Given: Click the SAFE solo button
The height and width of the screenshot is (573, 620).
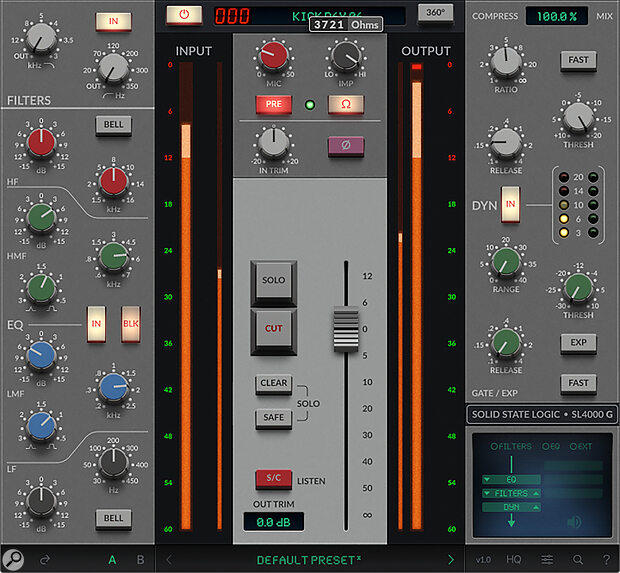Looking at the screenshot, I should [x=274, y=418].
